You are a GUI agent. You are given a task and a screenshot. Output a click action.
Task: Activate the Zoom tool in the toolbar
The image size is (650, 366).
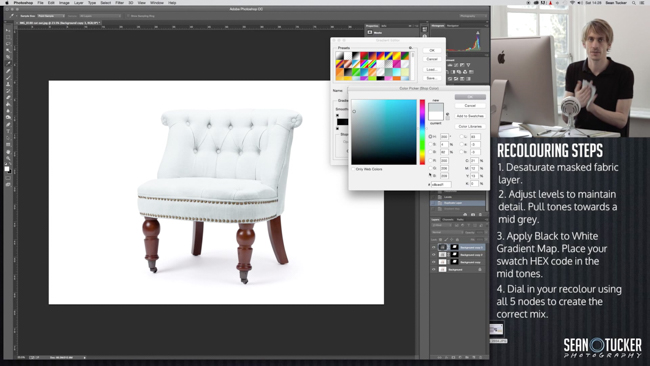point(8,158)
